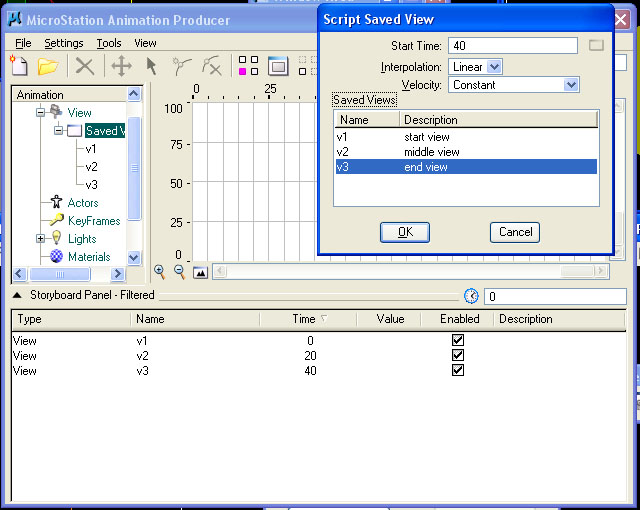This screenshot has height=510, width=640.
Task: Open the Velocity Constant dropdown
Action: pos(571,85)
